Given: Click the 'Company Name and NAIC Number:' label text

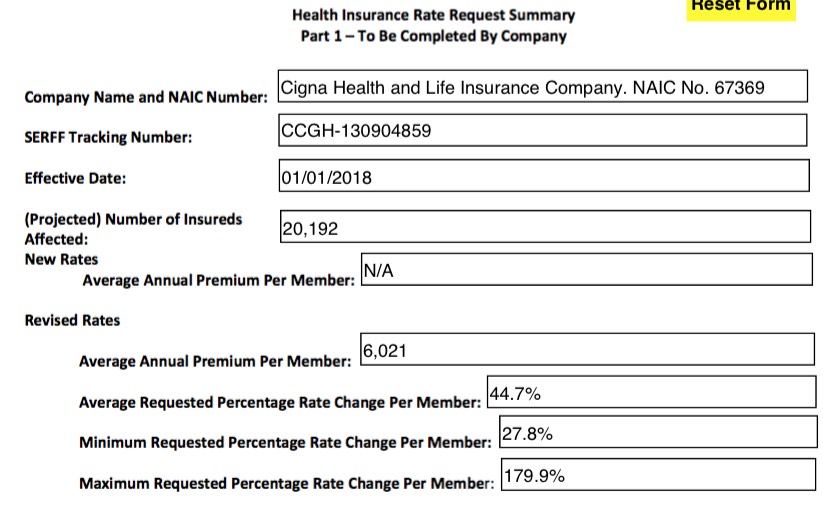Looking at the screenshot, I should coord(146,98).
